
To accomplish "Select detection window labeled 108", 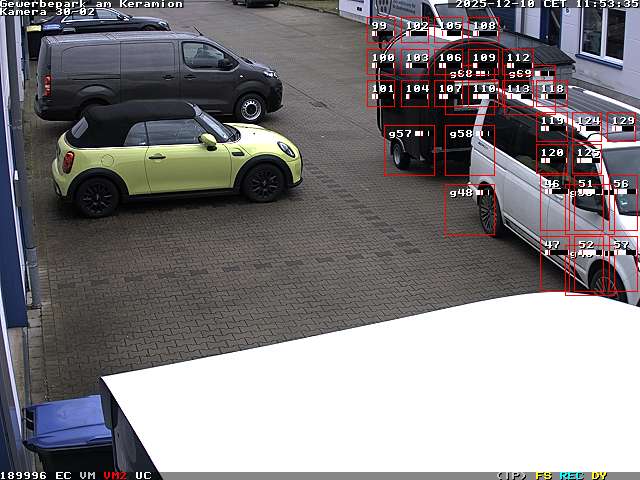I will pyautogui.click(x=483, y=31).
